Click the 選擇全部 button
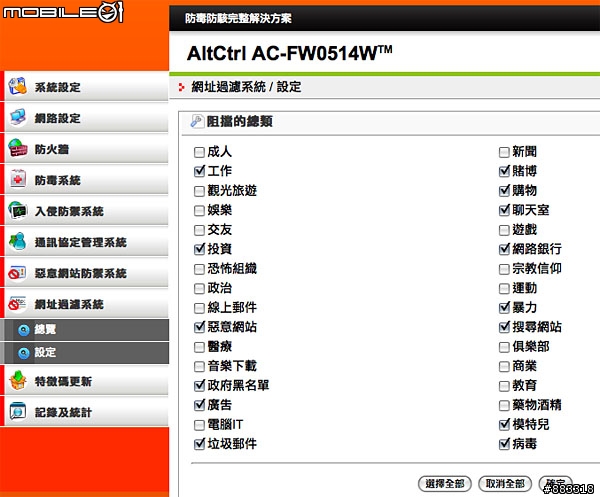Screen dimensions: 600x497 [x=445, y=484]
